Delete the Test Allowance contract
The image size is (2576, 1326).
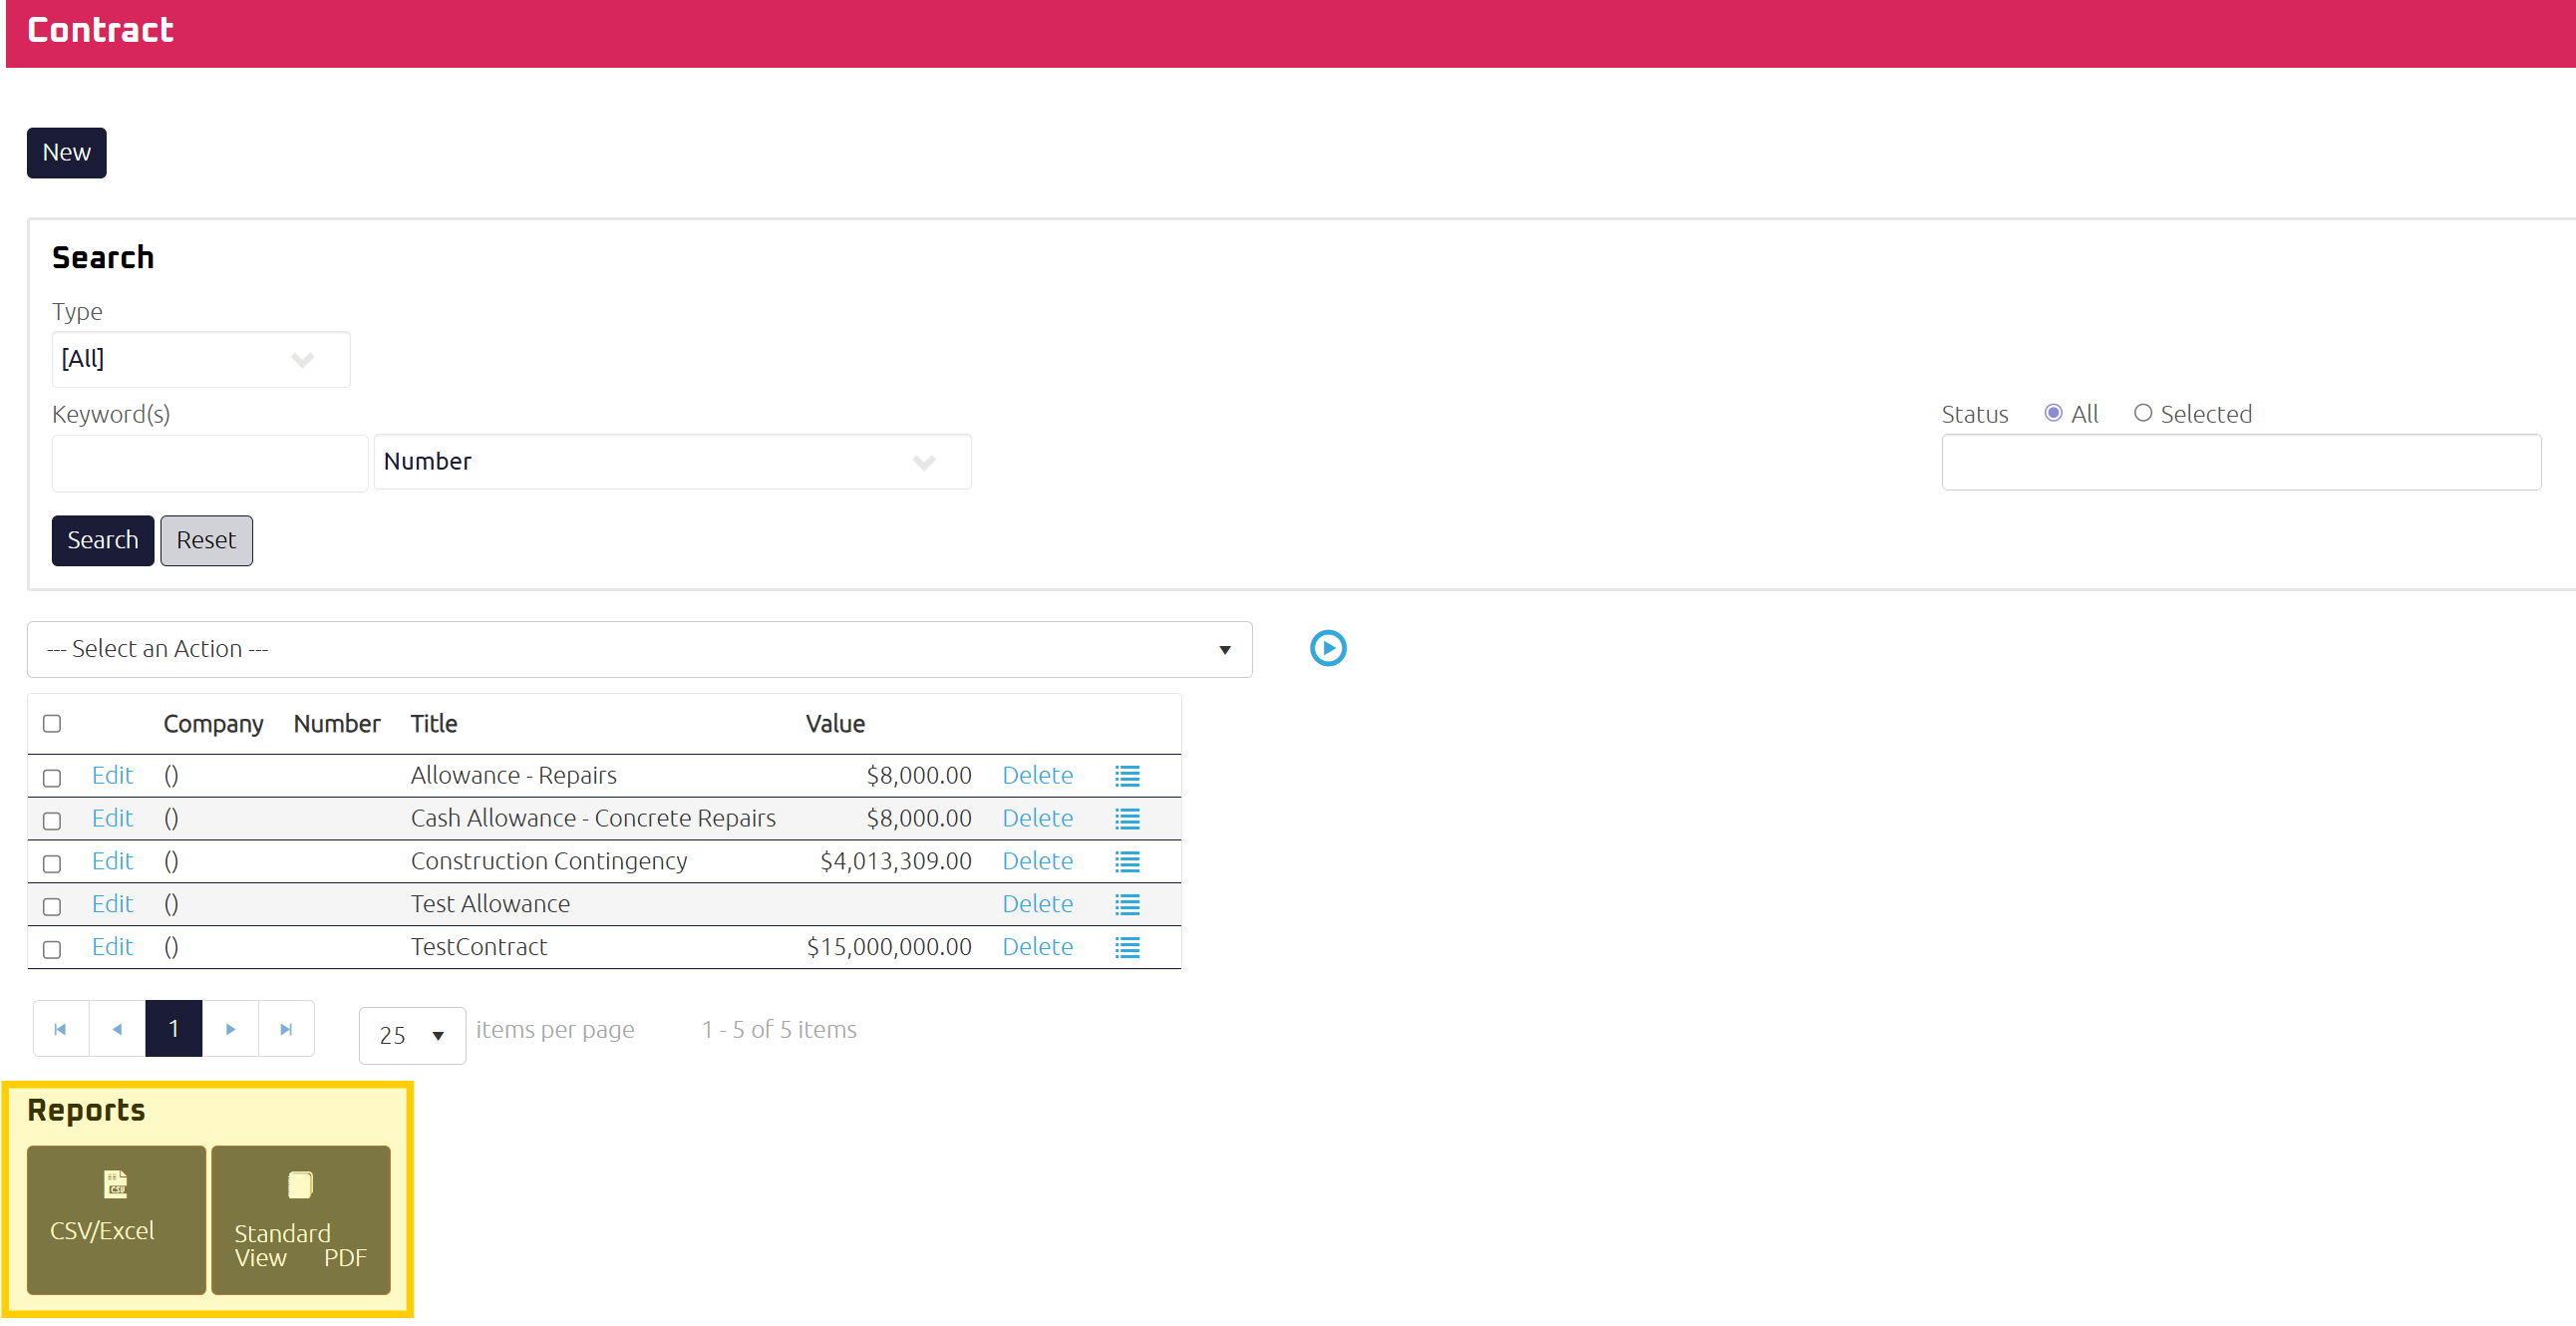[1038, 905]
